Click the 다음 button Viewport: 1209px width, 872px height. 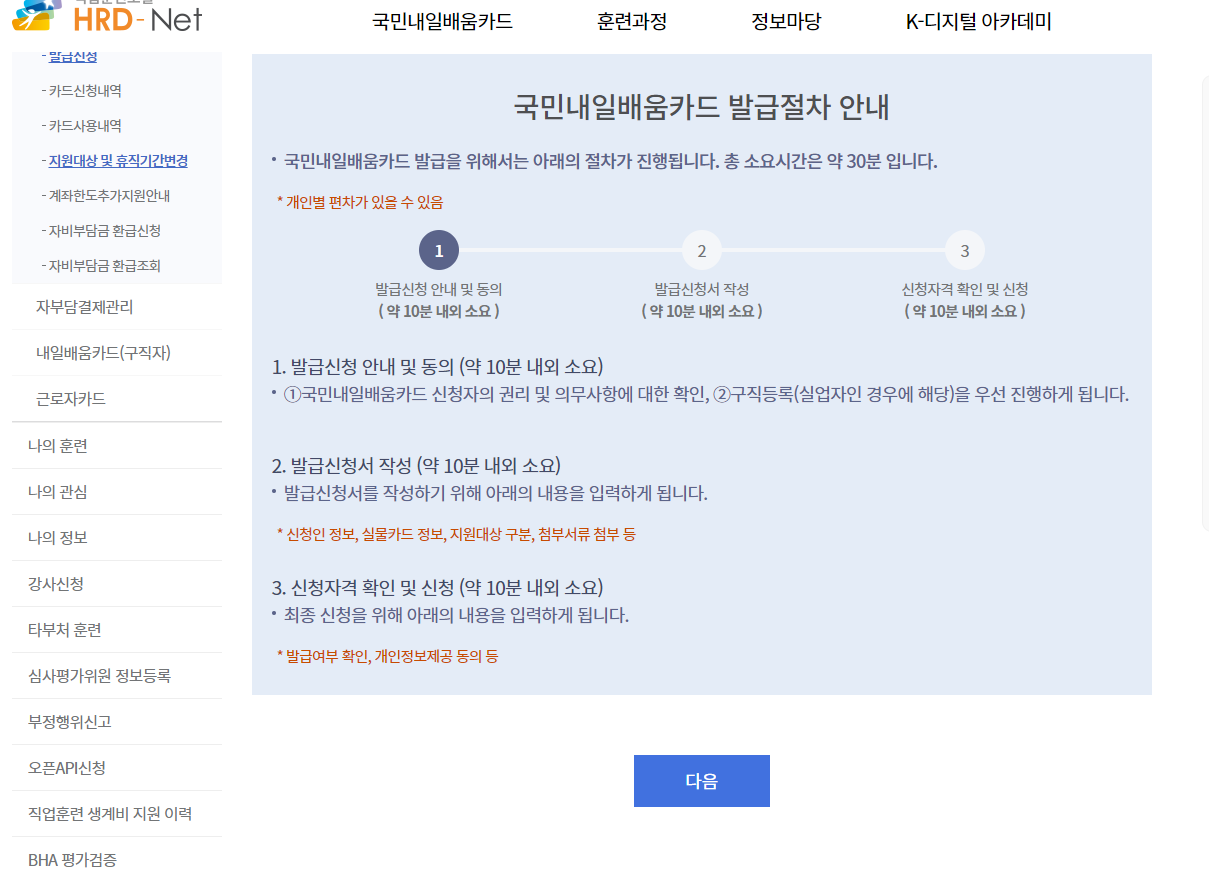click(x=701, y=780)
